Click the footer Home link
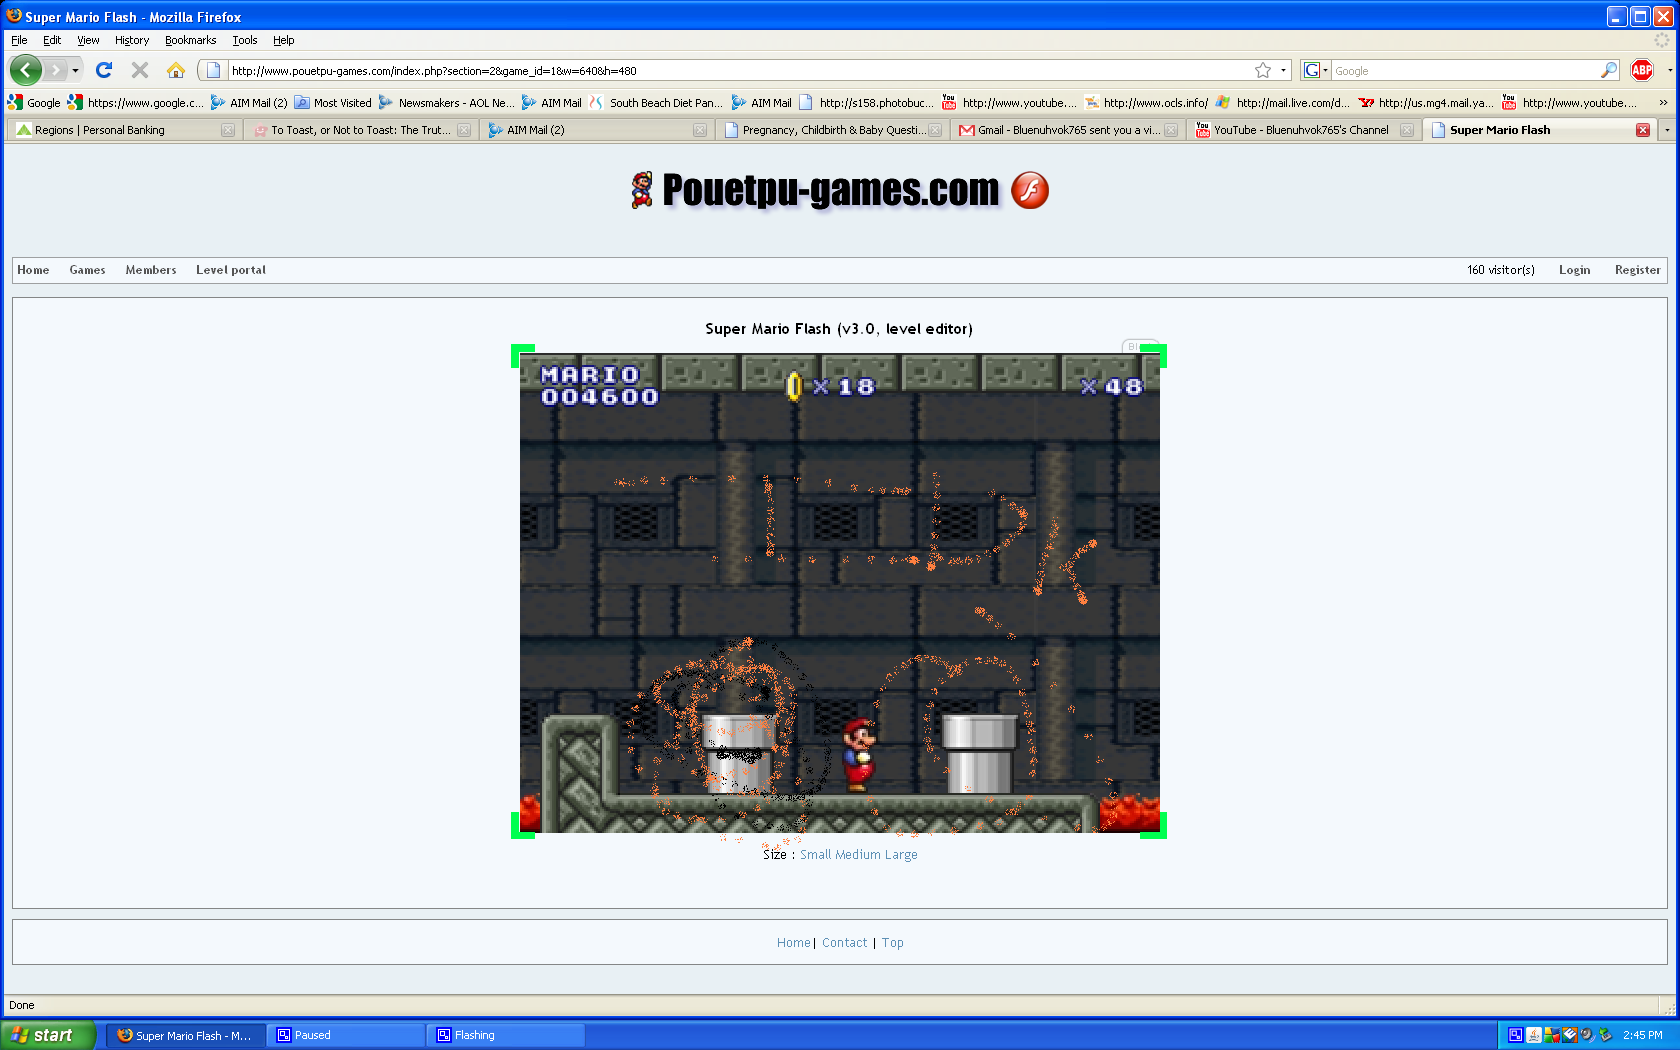This screenshot has width=1680, height=1050. click(x=794, y=943)
